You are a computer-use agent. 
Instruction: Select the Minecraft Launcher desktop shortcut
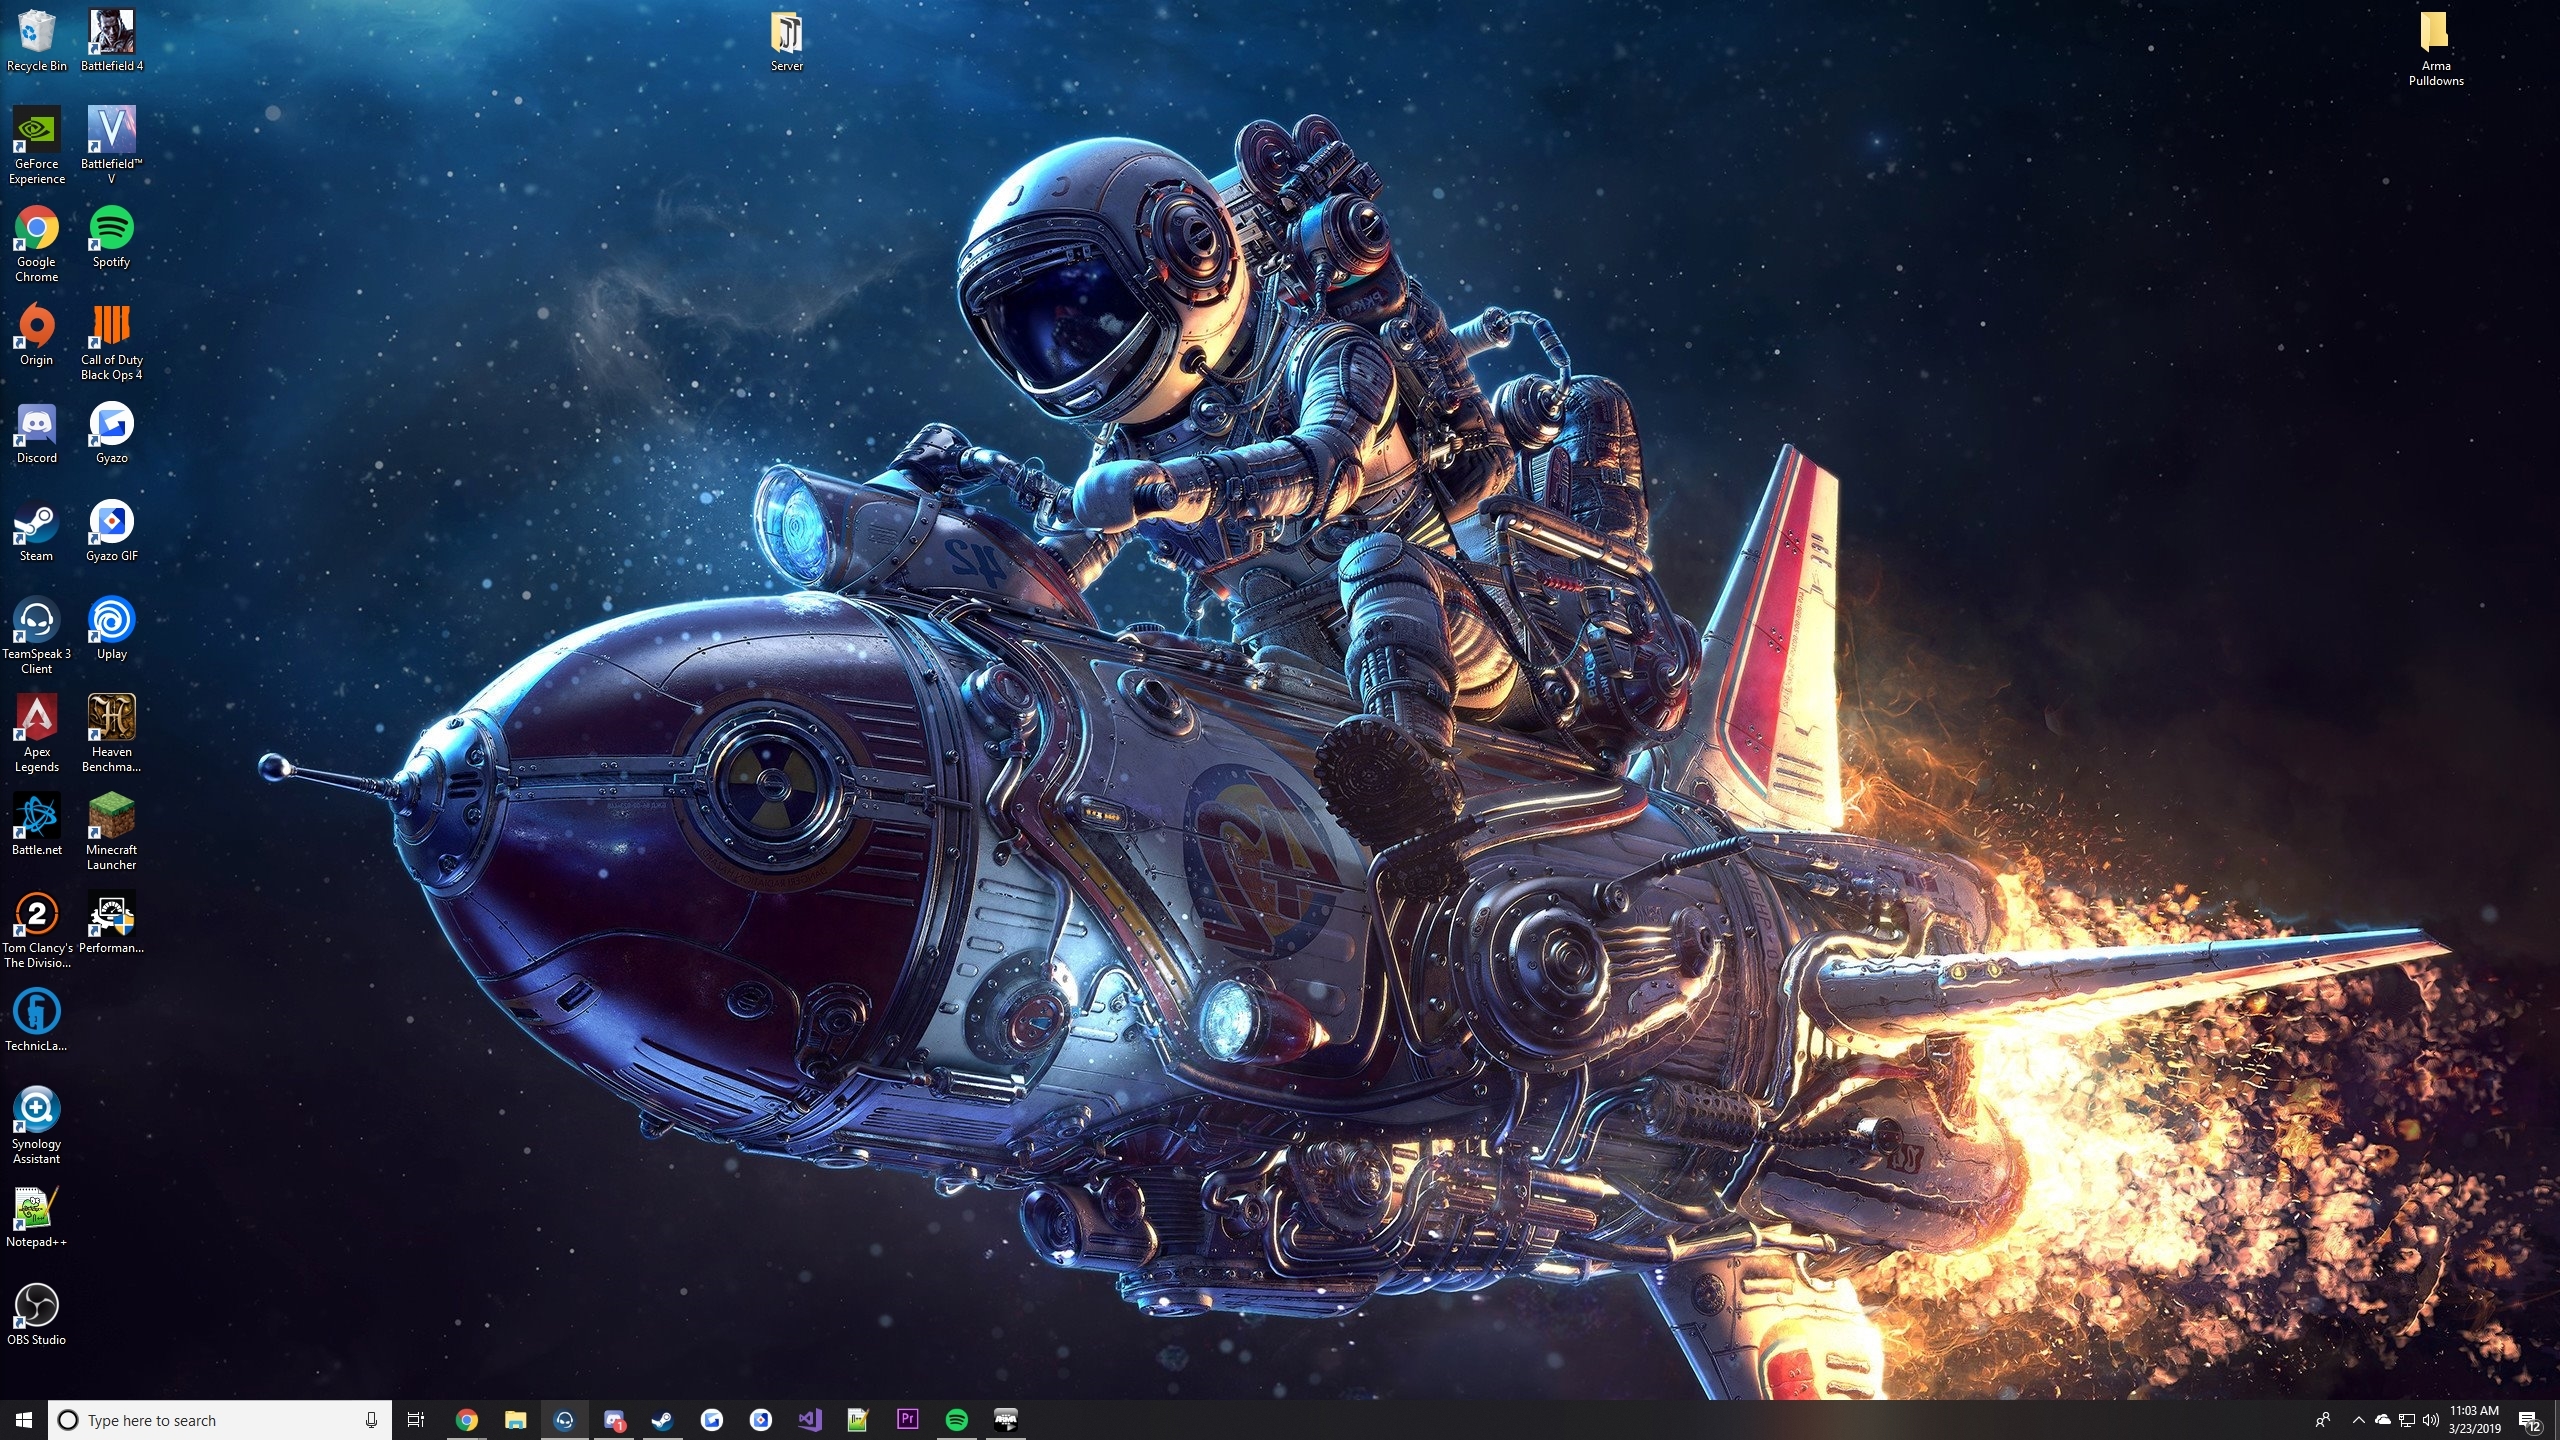point(111,832)
